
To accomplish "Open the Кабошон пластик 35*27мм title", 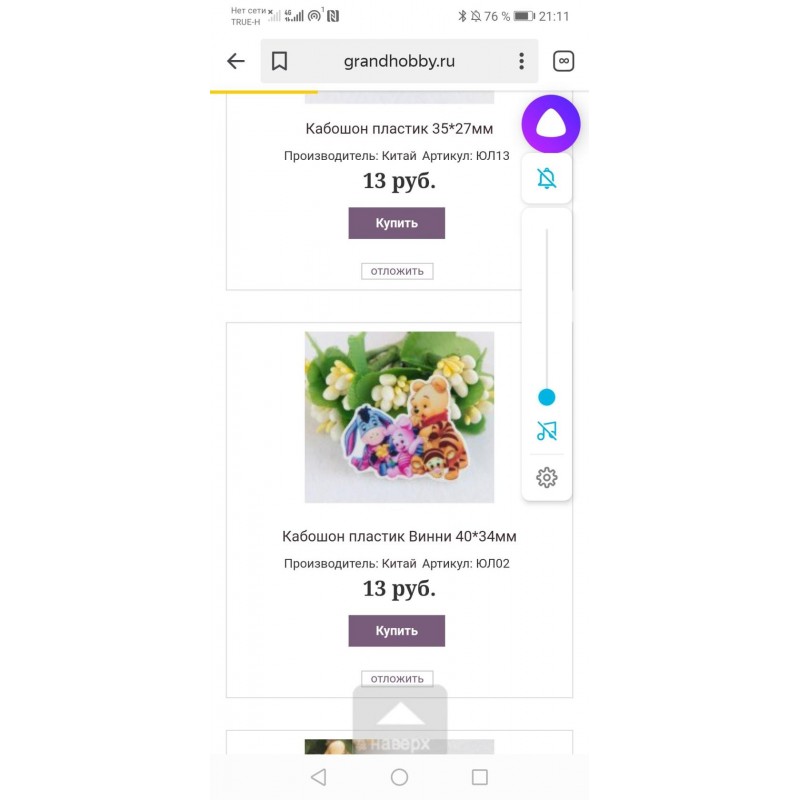I will pyautogui.click(x=399, y=129).
